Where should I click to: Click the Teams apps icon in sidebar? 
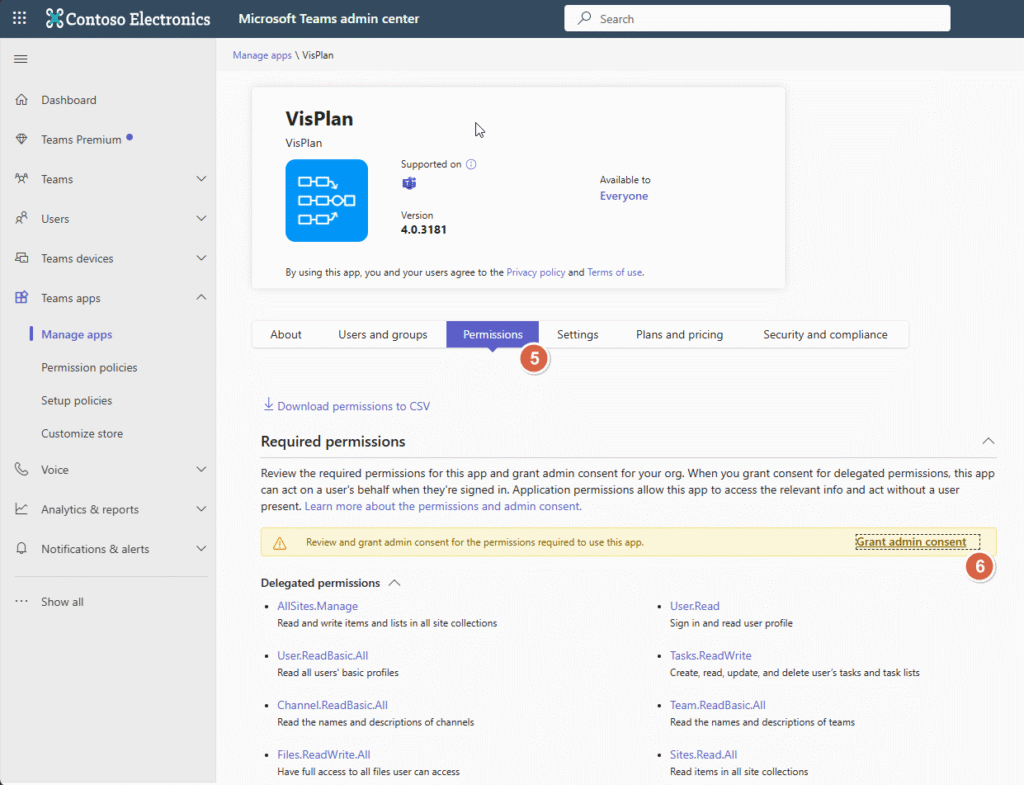pos(22,297)
